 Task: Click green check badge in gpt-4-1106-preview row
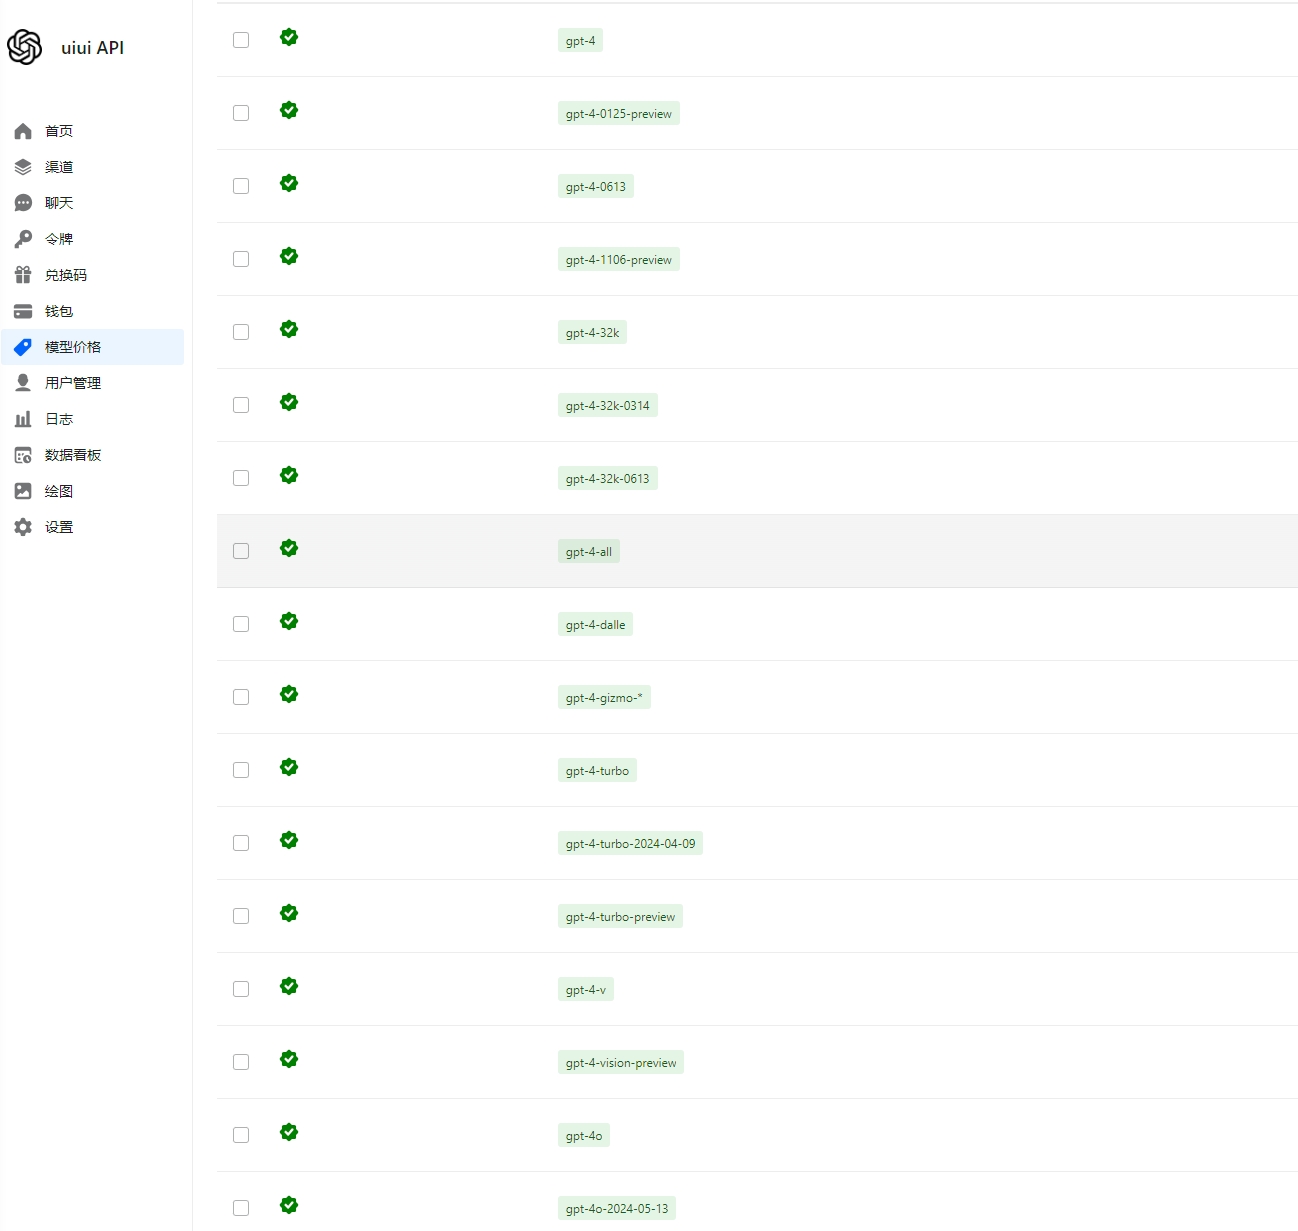click(x=289, y=256)
